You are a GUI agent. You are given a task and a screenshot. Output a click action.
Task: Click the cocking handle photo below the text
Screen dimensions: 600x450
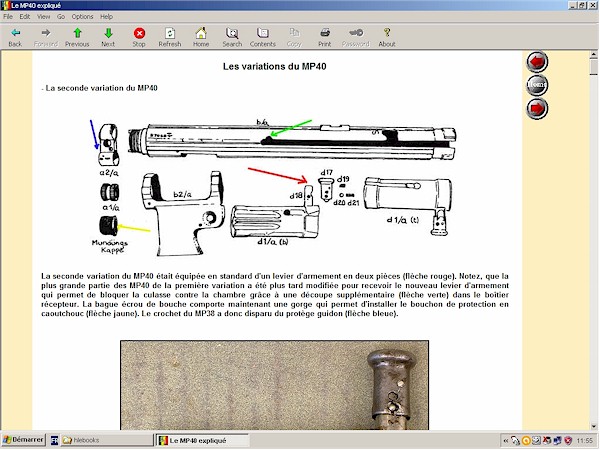274,385
